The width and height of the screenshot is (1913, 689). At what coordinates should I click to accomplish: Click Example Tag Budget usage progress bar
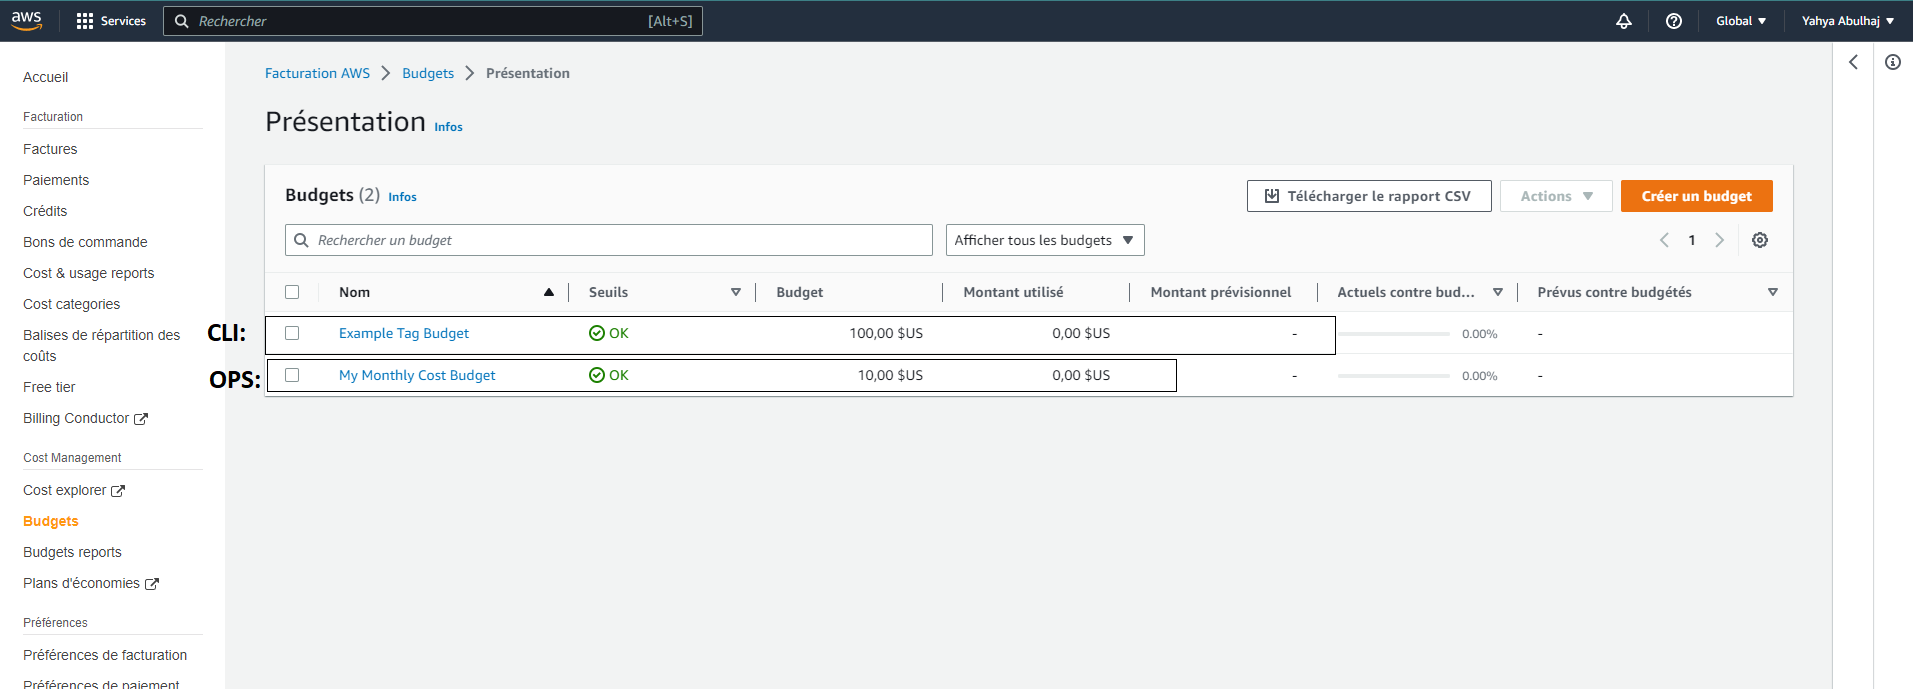click(1393, 334)
